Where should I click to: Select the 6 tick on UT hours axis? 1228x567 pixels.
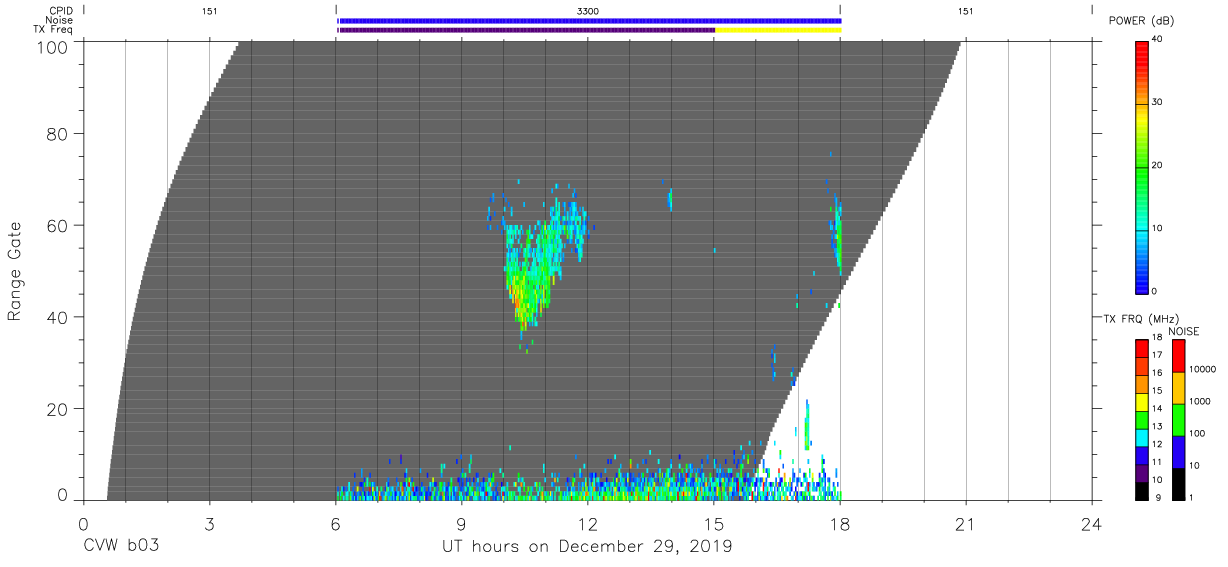click(336, 523)
